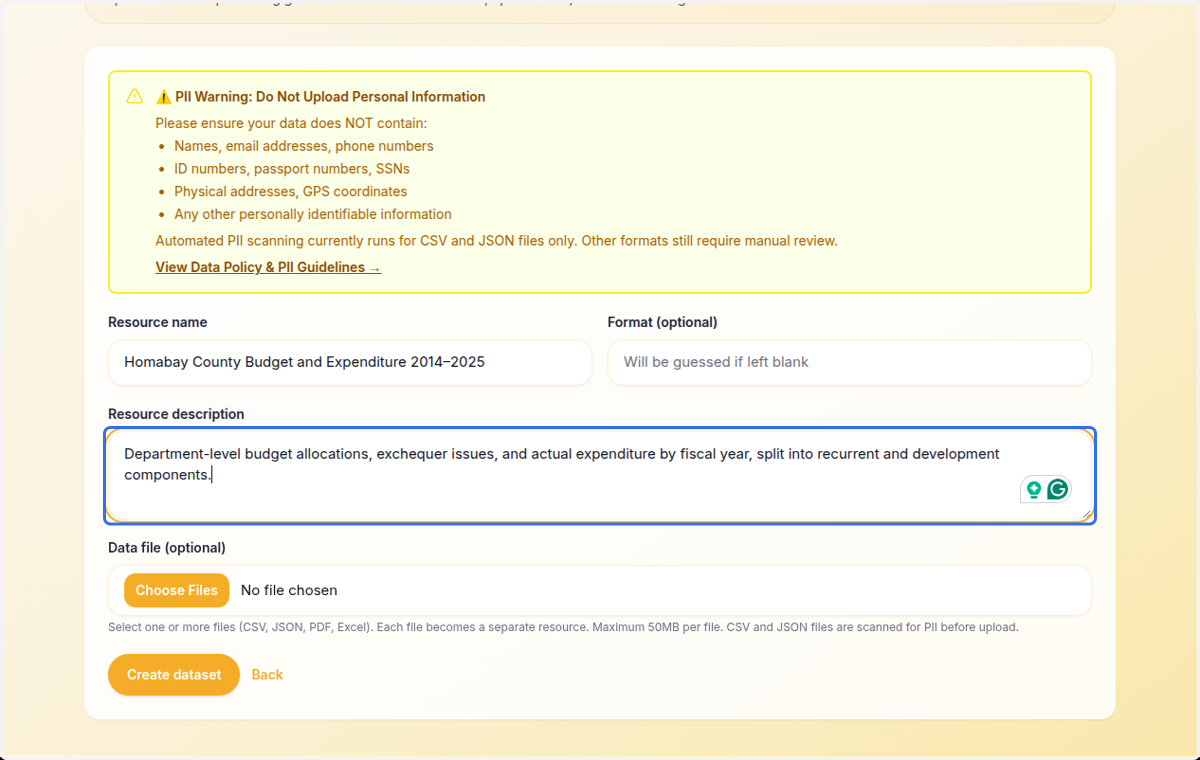Click the 'Automated PII scanning currently runs' sentence

click(x=496, y=241)
